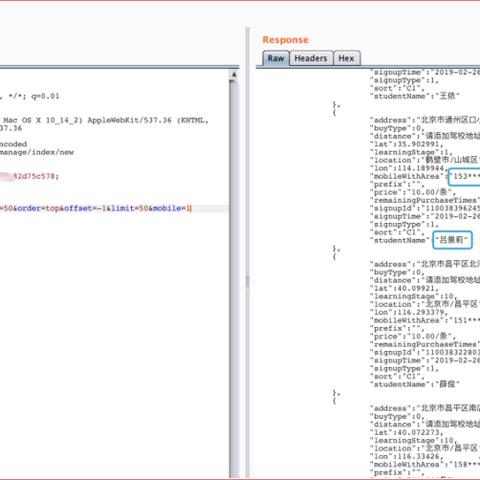Click address line 北京市通州区
The height and width of the screenshot is (480, 480).
[x=425, y=120]
